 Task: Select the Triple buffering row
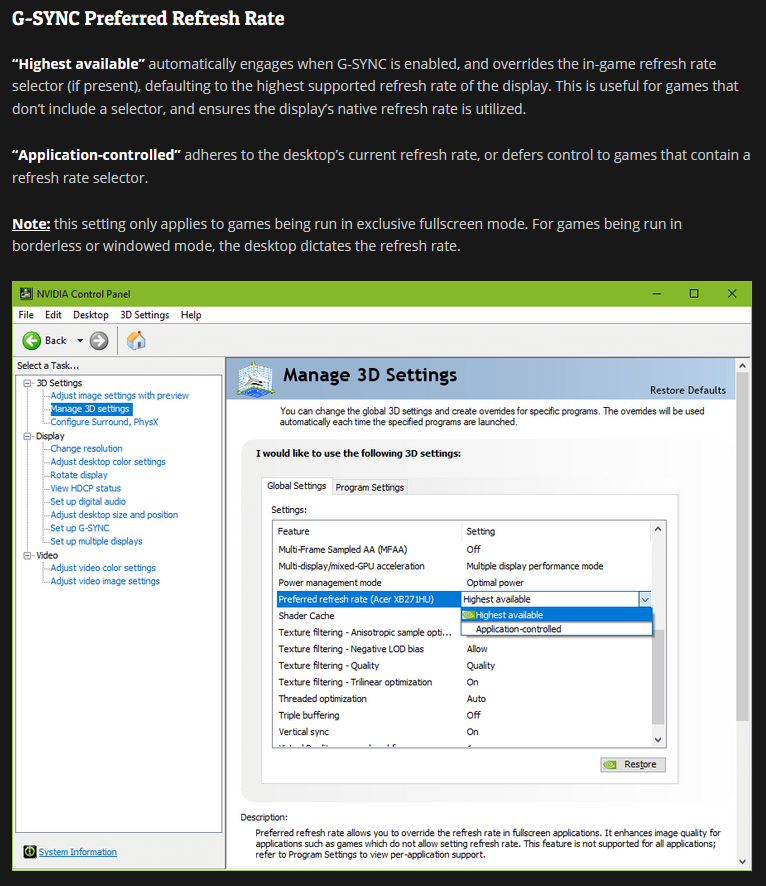tap(463, 715)
